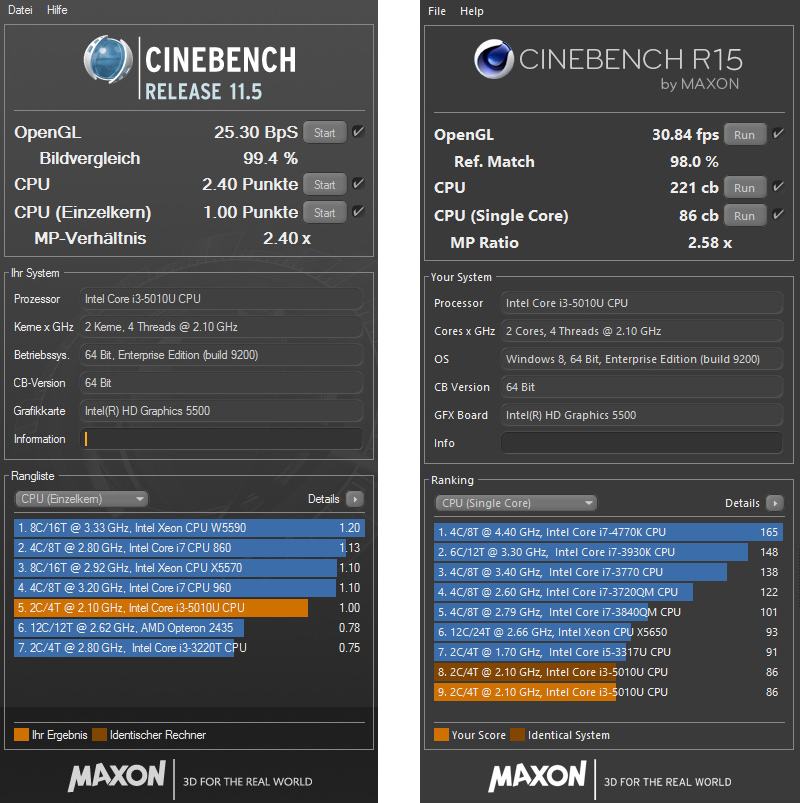Open the File menu in Cinebench R15
The image size is (800, 803).
(x=437, y=11)
